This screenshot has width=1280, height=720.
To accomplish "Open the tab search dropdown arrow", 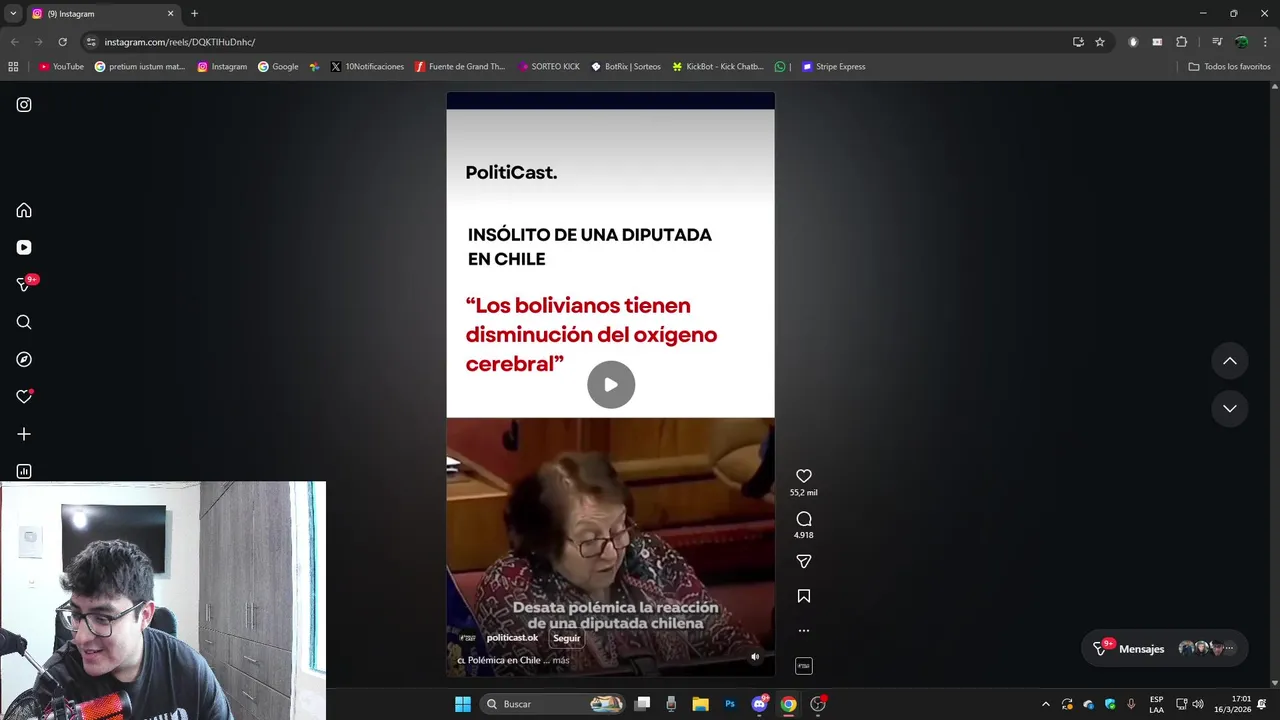I will (x=13, y=14).
